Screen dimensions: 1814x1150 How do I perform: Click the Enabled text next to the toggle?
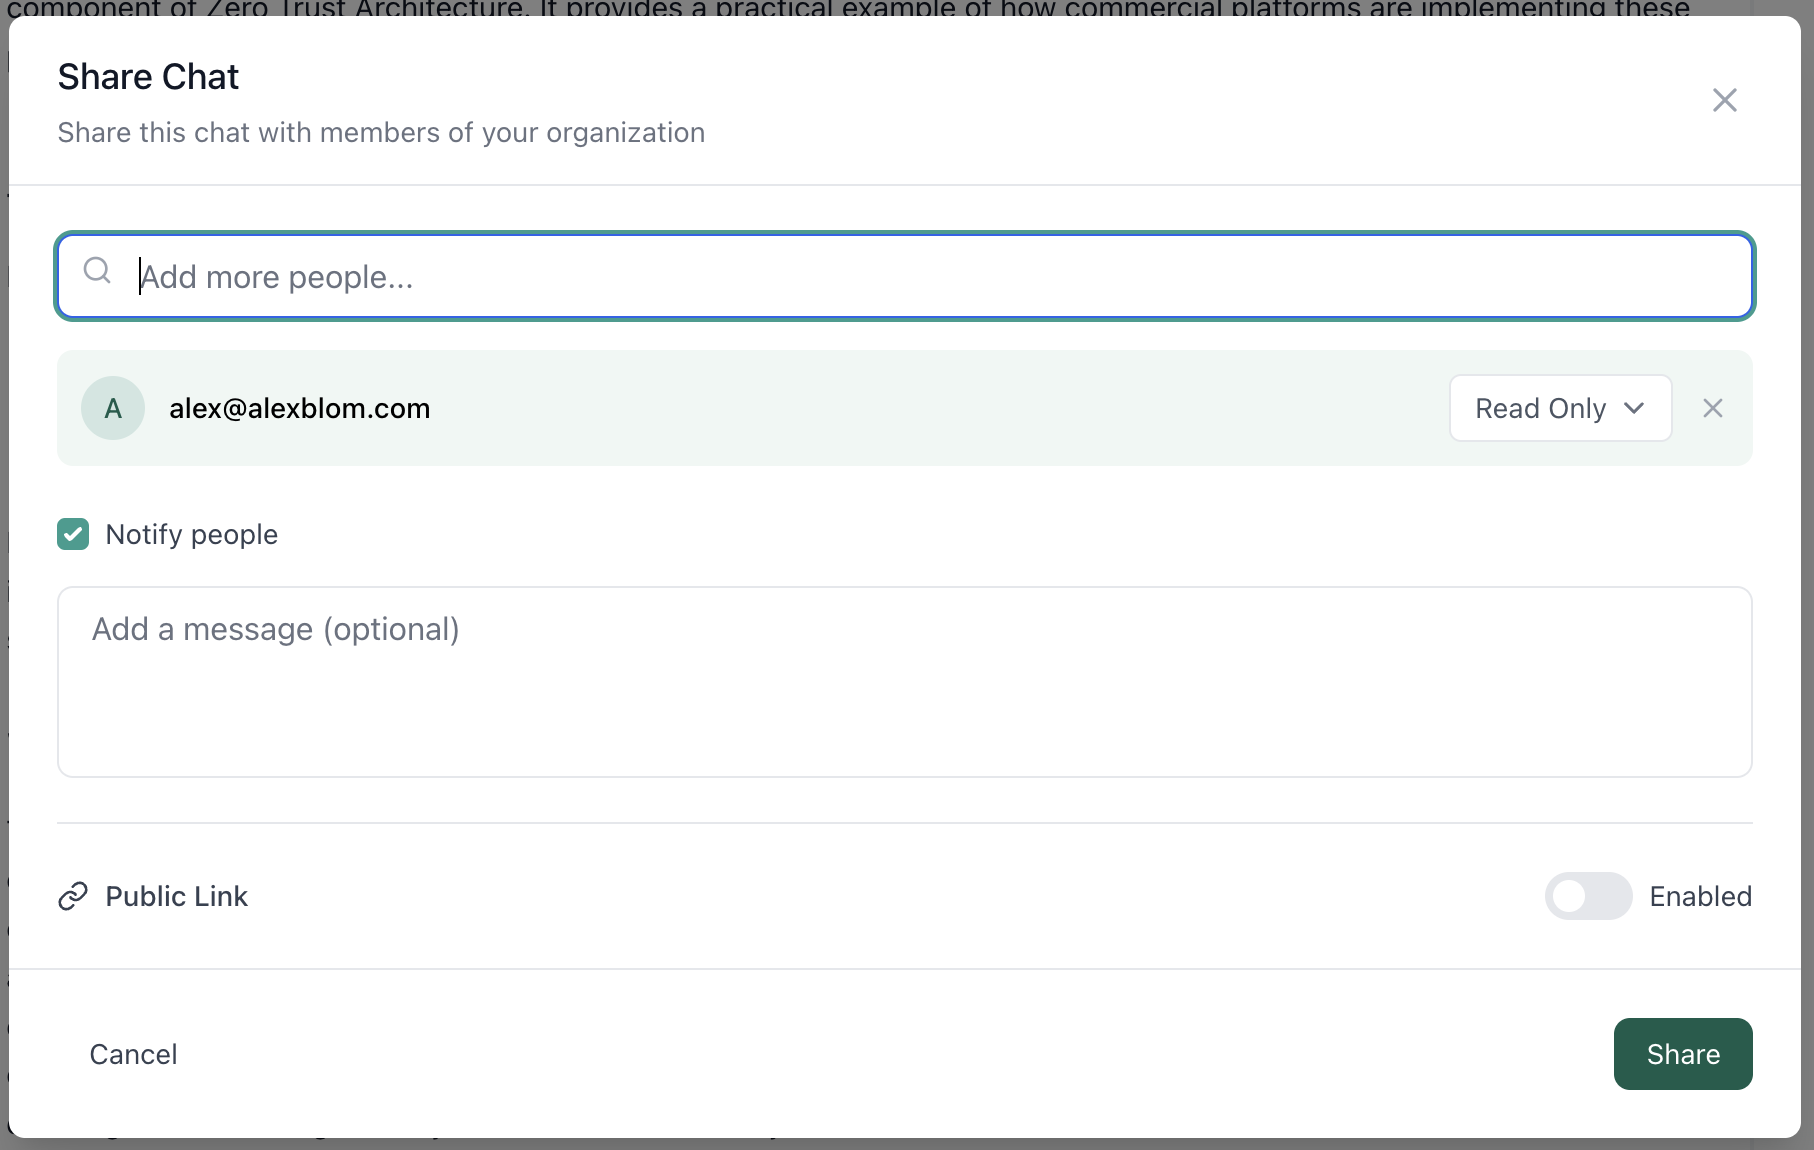tap(1700, 896)
